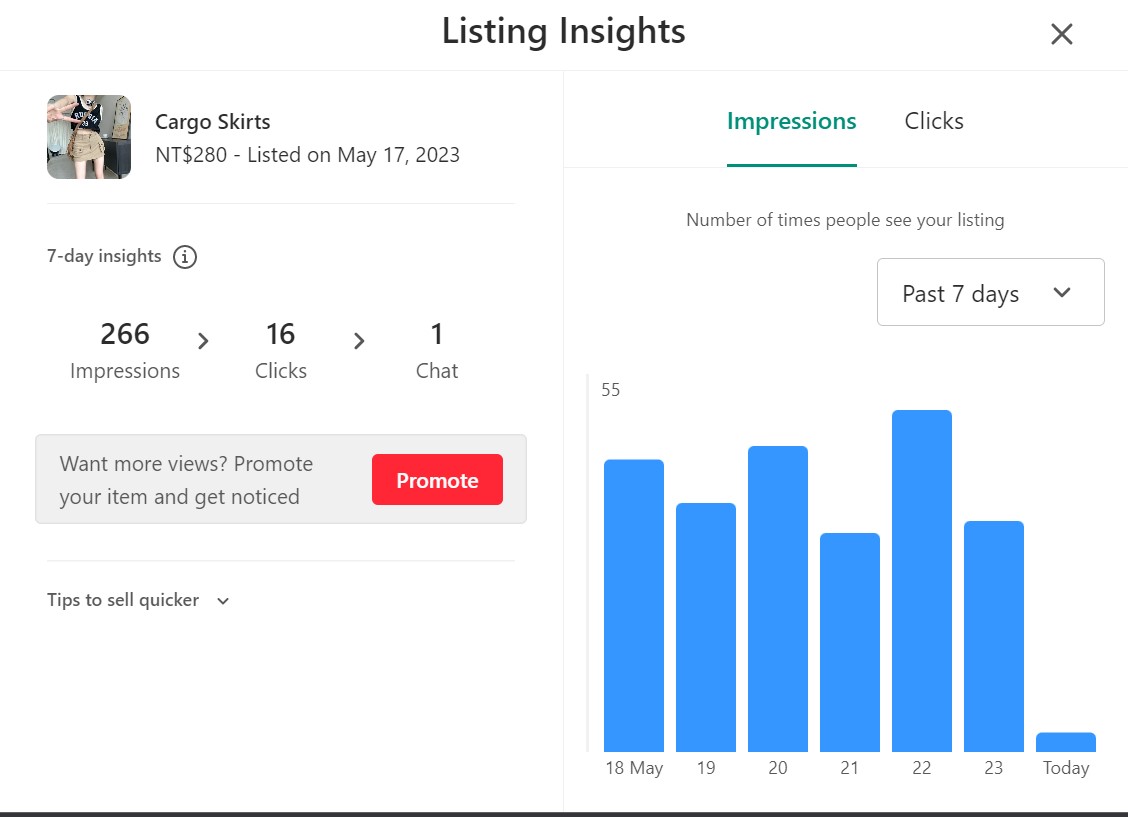The height and width of the screenshot is (817, 1128).
Task: Switch to the Clicks tab
Action: 934,121
